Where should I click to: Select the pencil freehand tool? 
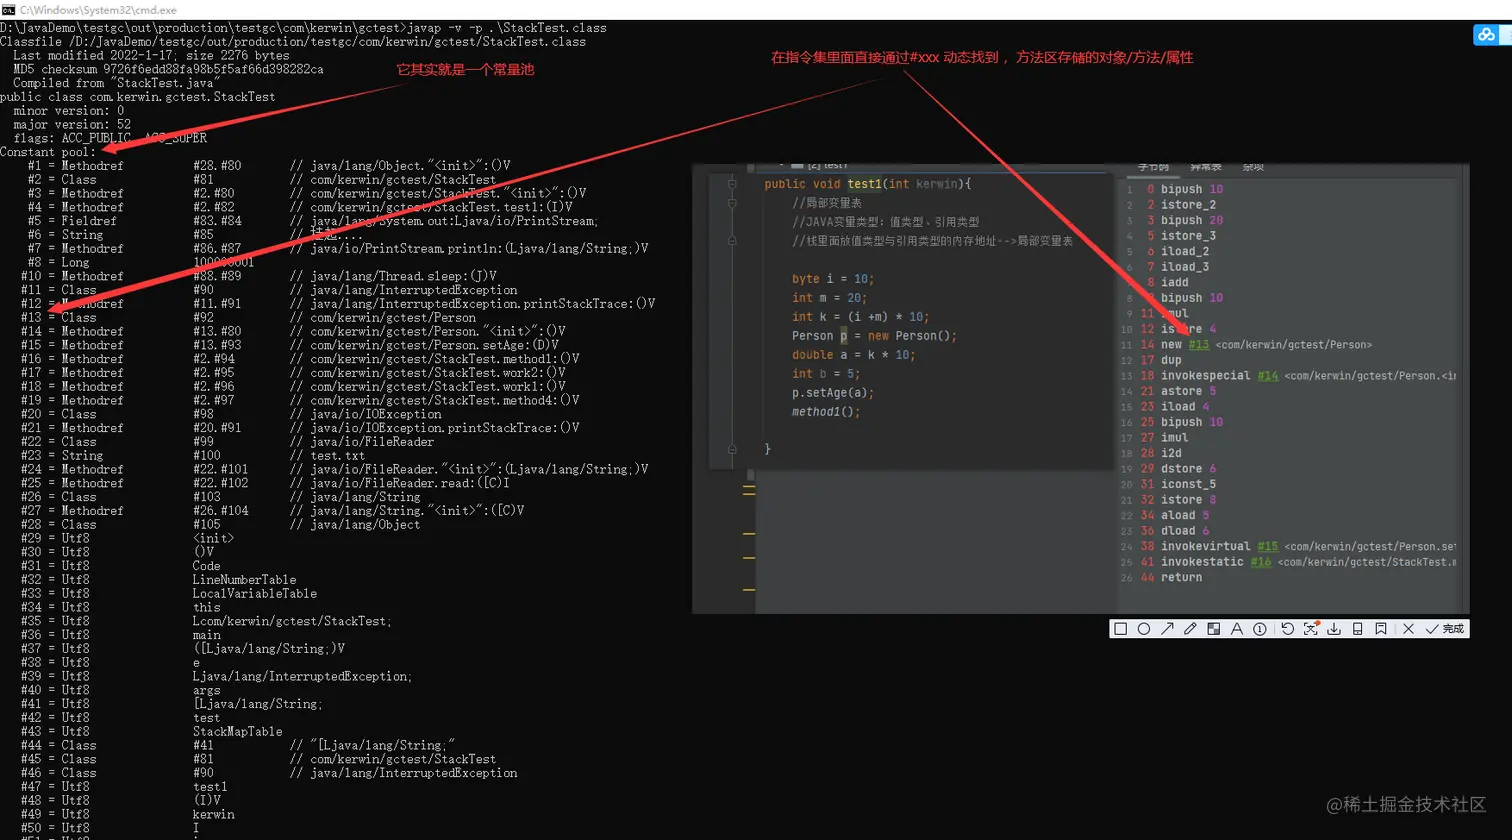(x=1190, y=629)
